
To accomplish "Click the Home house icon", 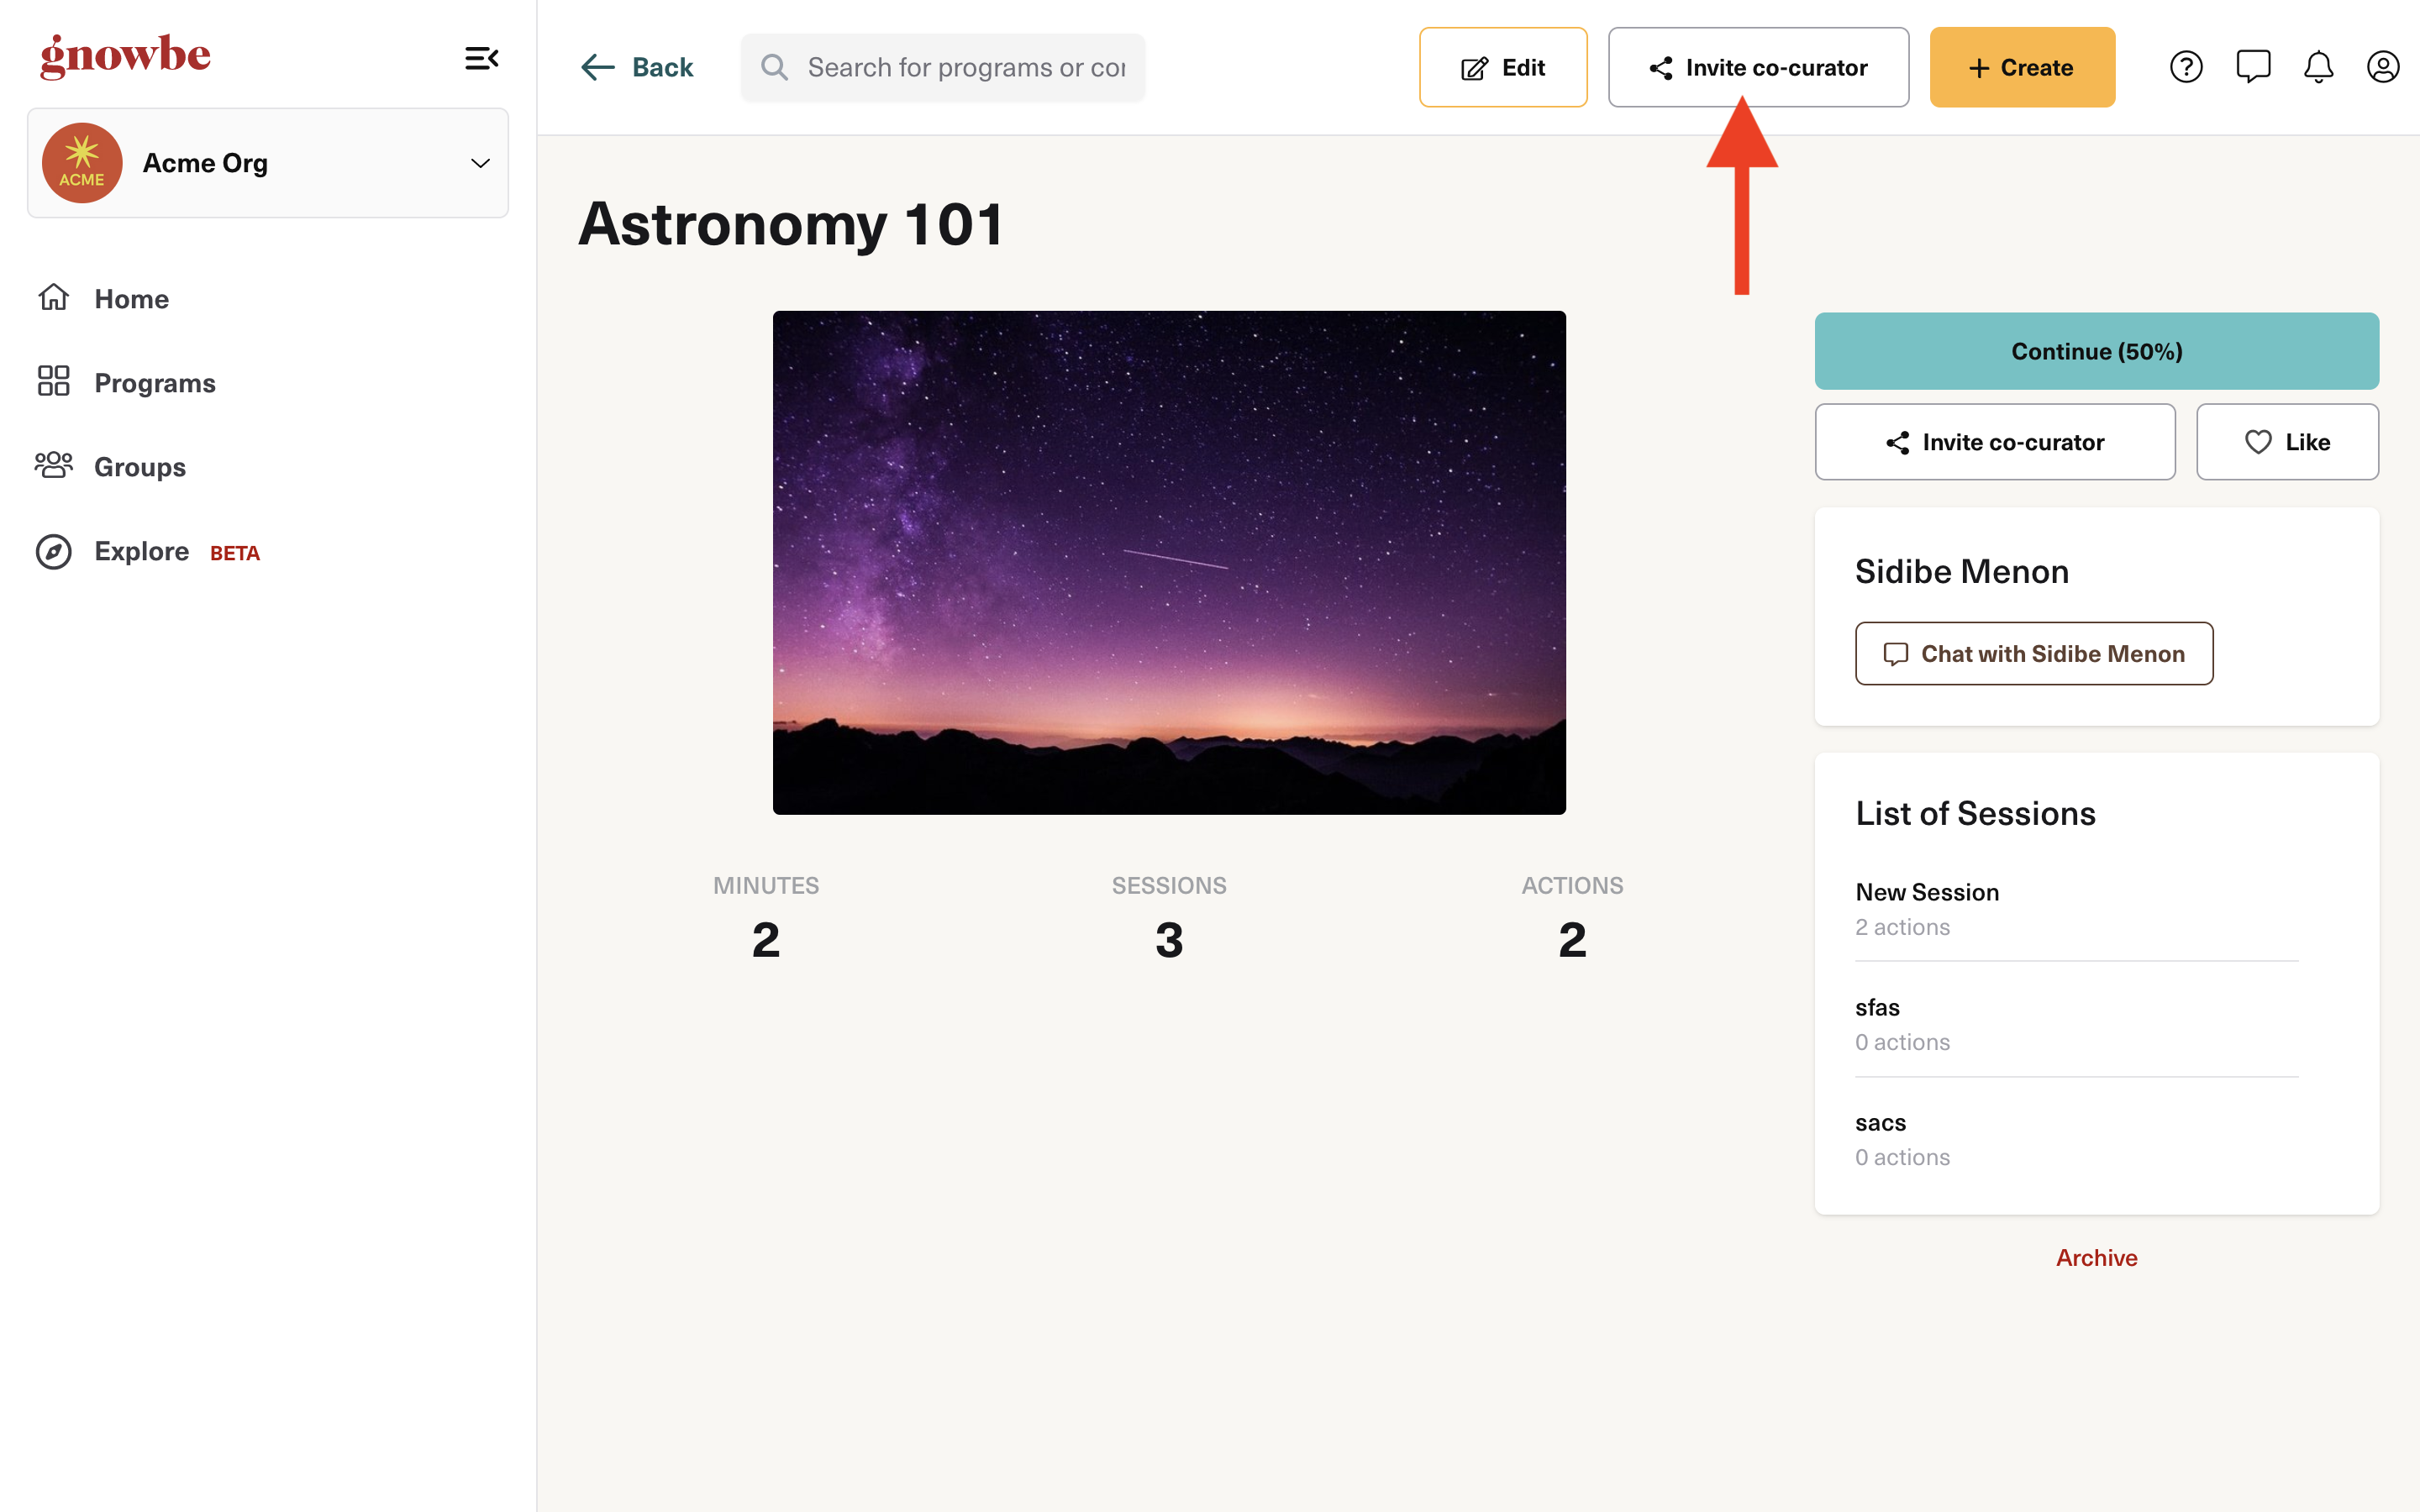I will pos(54,297).
